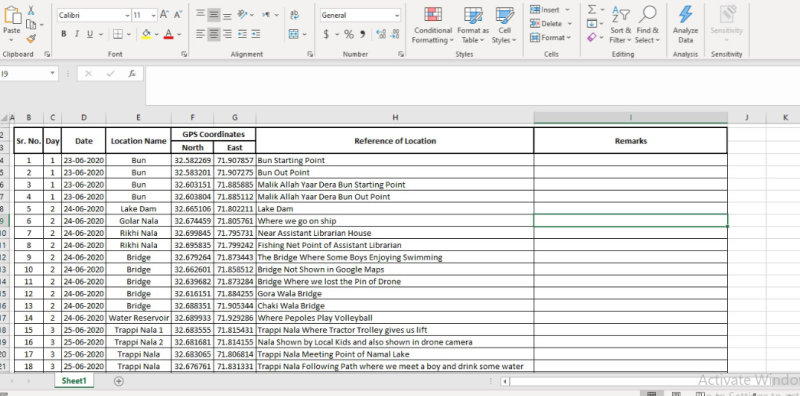Click the Clear eraser icon
Image resolution: width=800 pixels, height=396 pixels.
tap(592, 37)
